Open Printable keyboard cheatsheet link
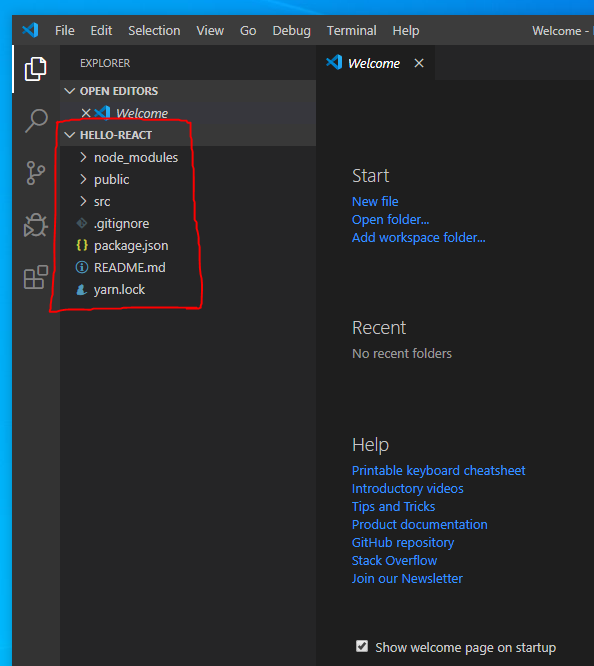594x666 pixels. coord(438,471)
